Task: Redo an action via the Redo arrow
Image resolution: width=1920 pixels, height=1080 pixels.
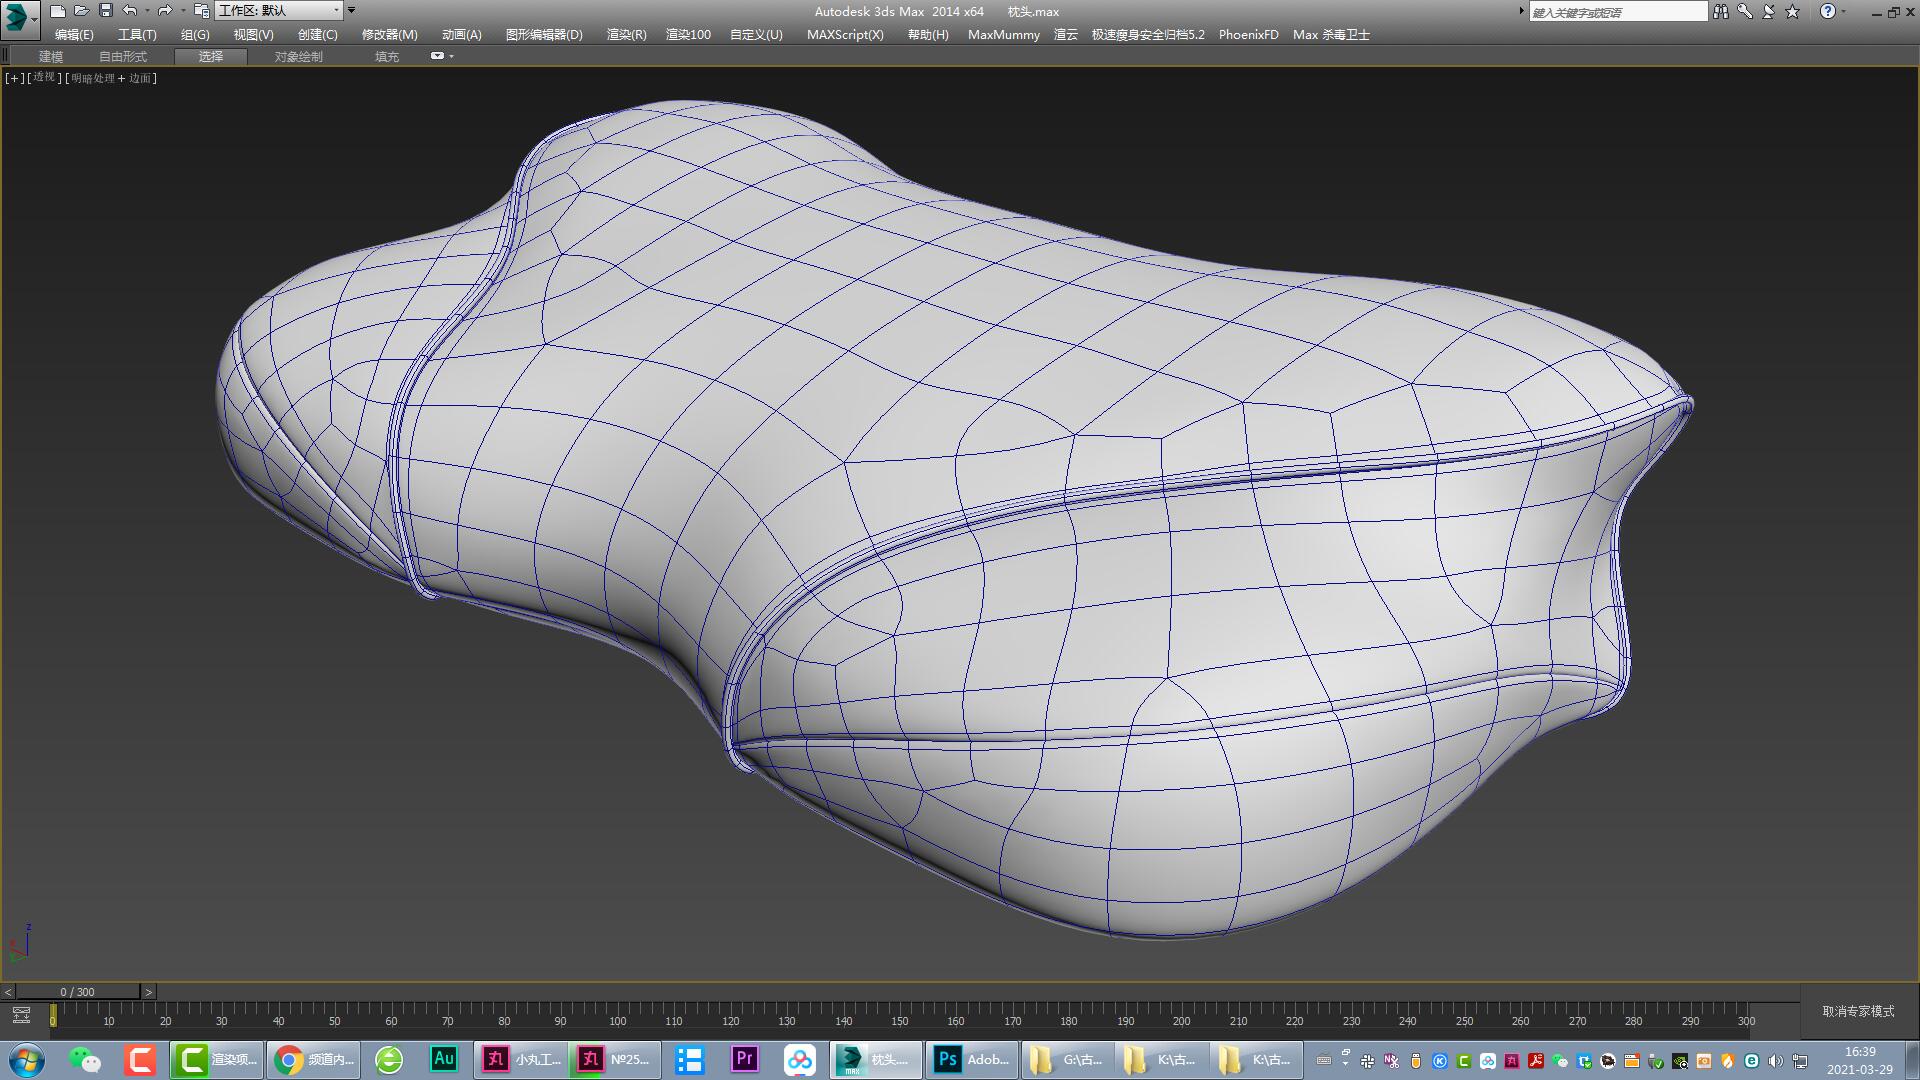Action: (163, 11)
